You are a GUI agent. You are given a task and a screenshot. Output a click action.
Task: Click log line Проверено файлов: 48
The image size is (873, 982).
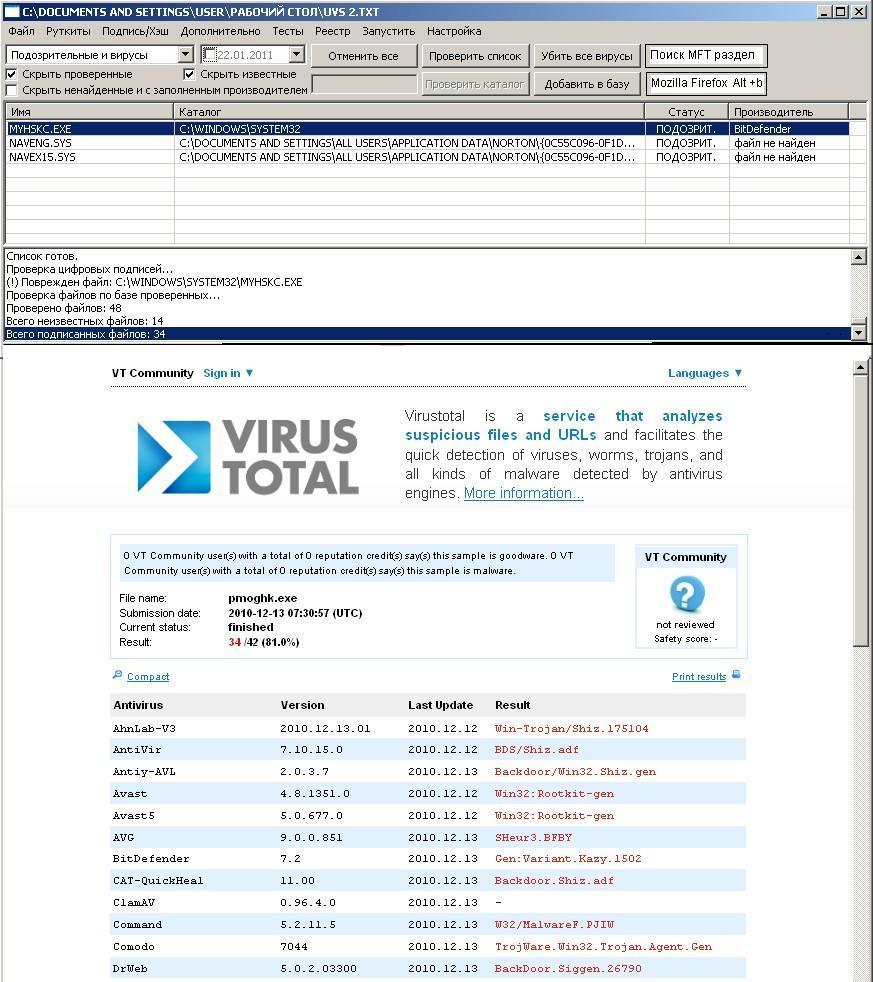[x=64, y=308]
